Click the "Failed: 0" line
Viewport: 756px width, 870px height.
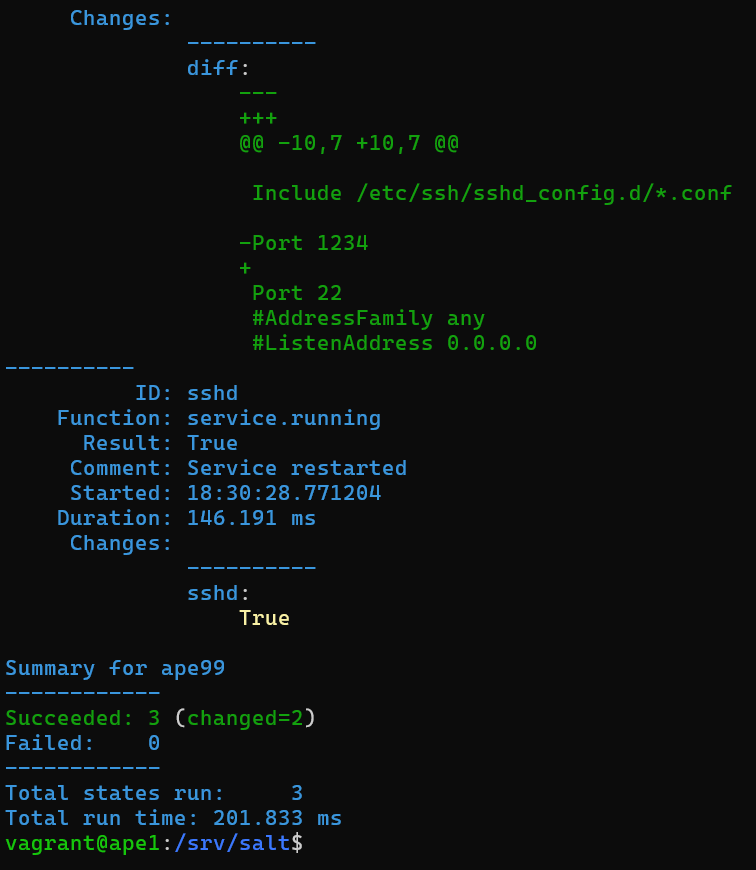point(82,743)
